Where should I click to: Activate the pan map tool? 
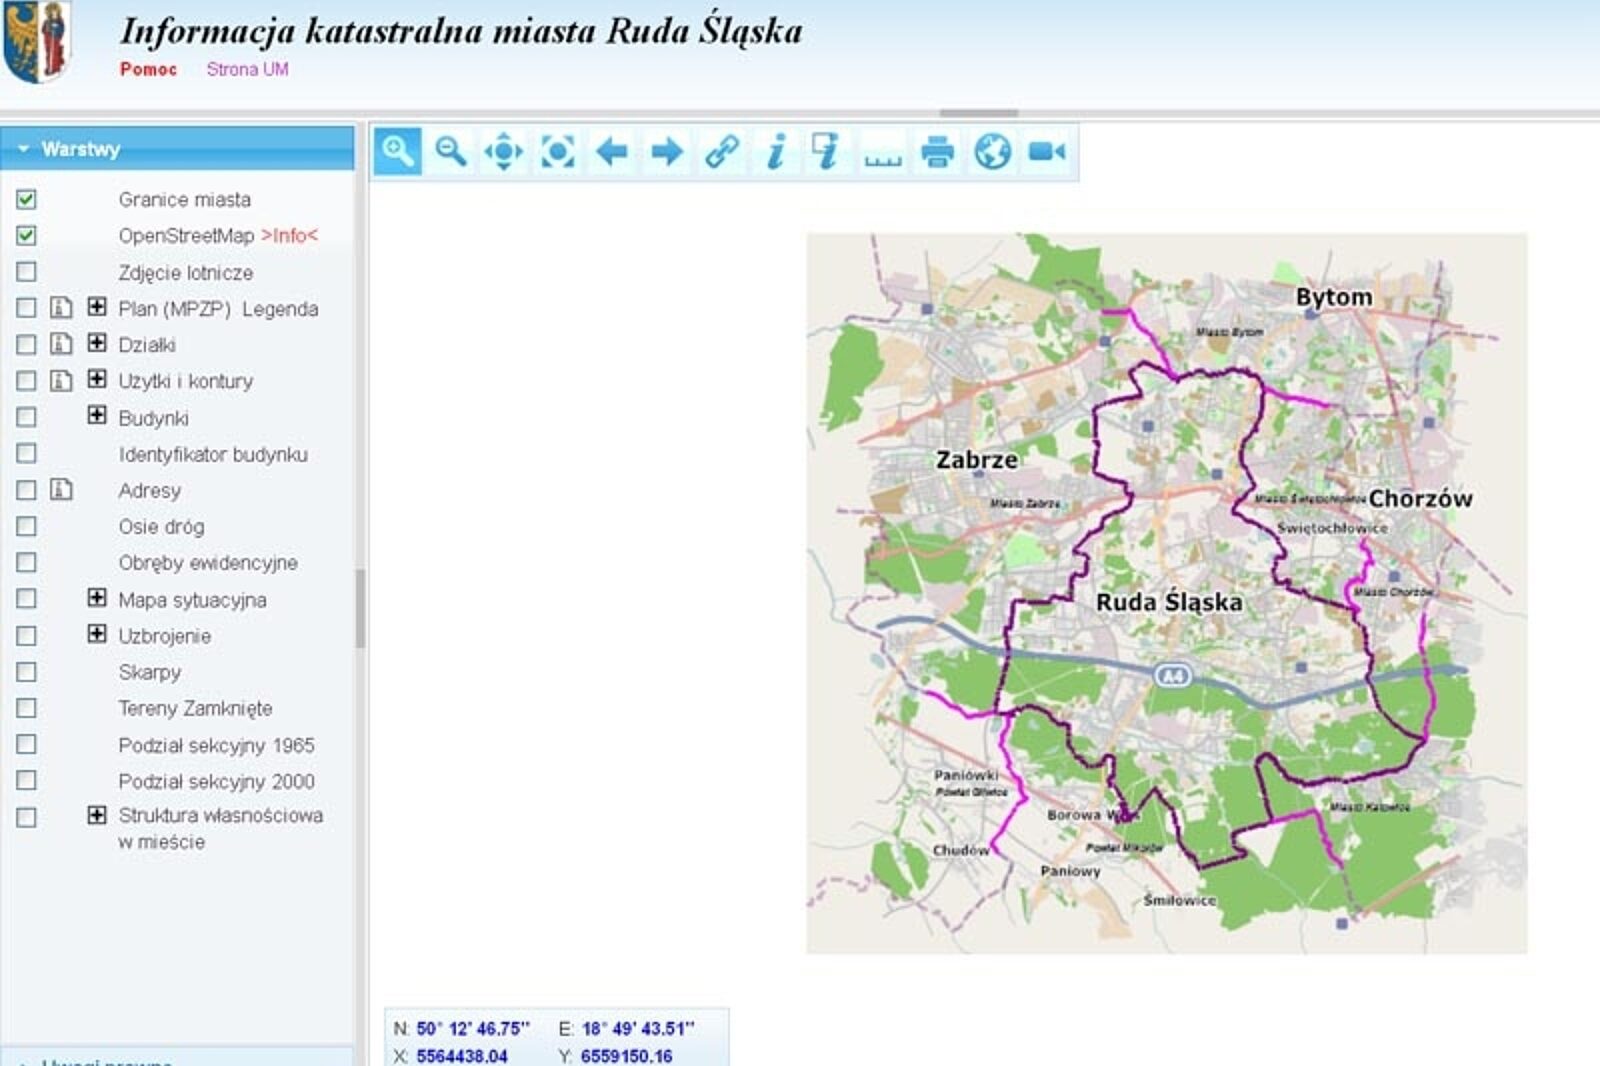click(504, 152)
